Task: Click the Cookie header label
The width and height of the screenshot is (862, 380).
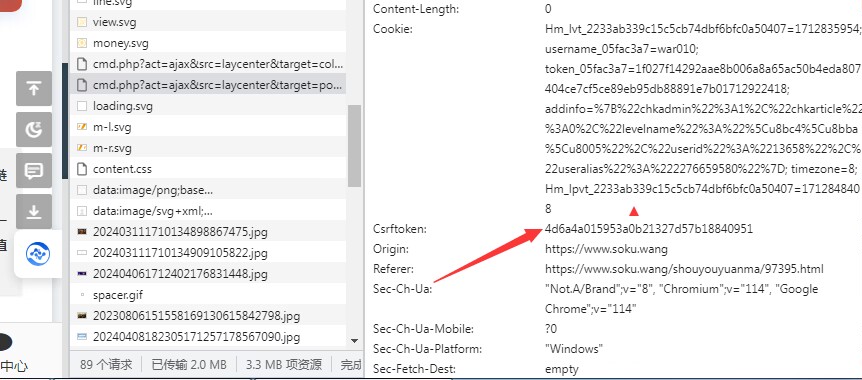Action: [x=393, y=29]
